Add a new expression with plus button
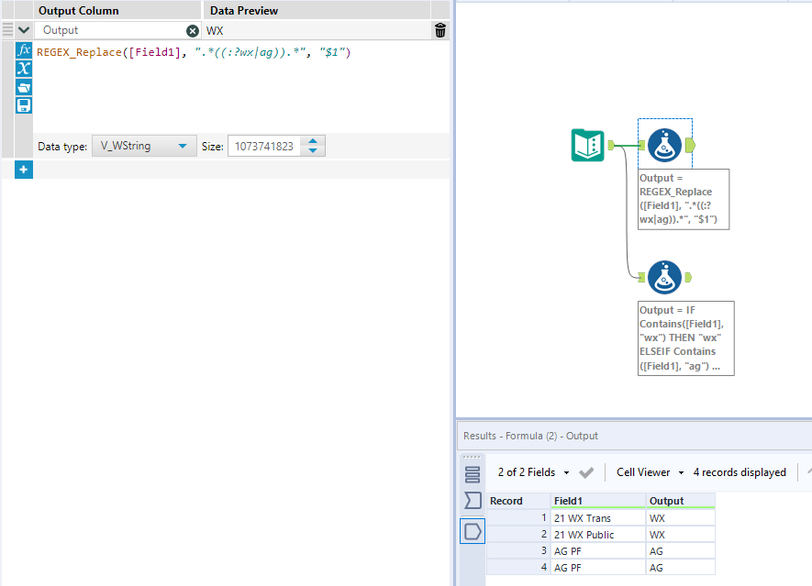This screenshot has height=586, width=812. pyautogui.click(x=24, y=170)
